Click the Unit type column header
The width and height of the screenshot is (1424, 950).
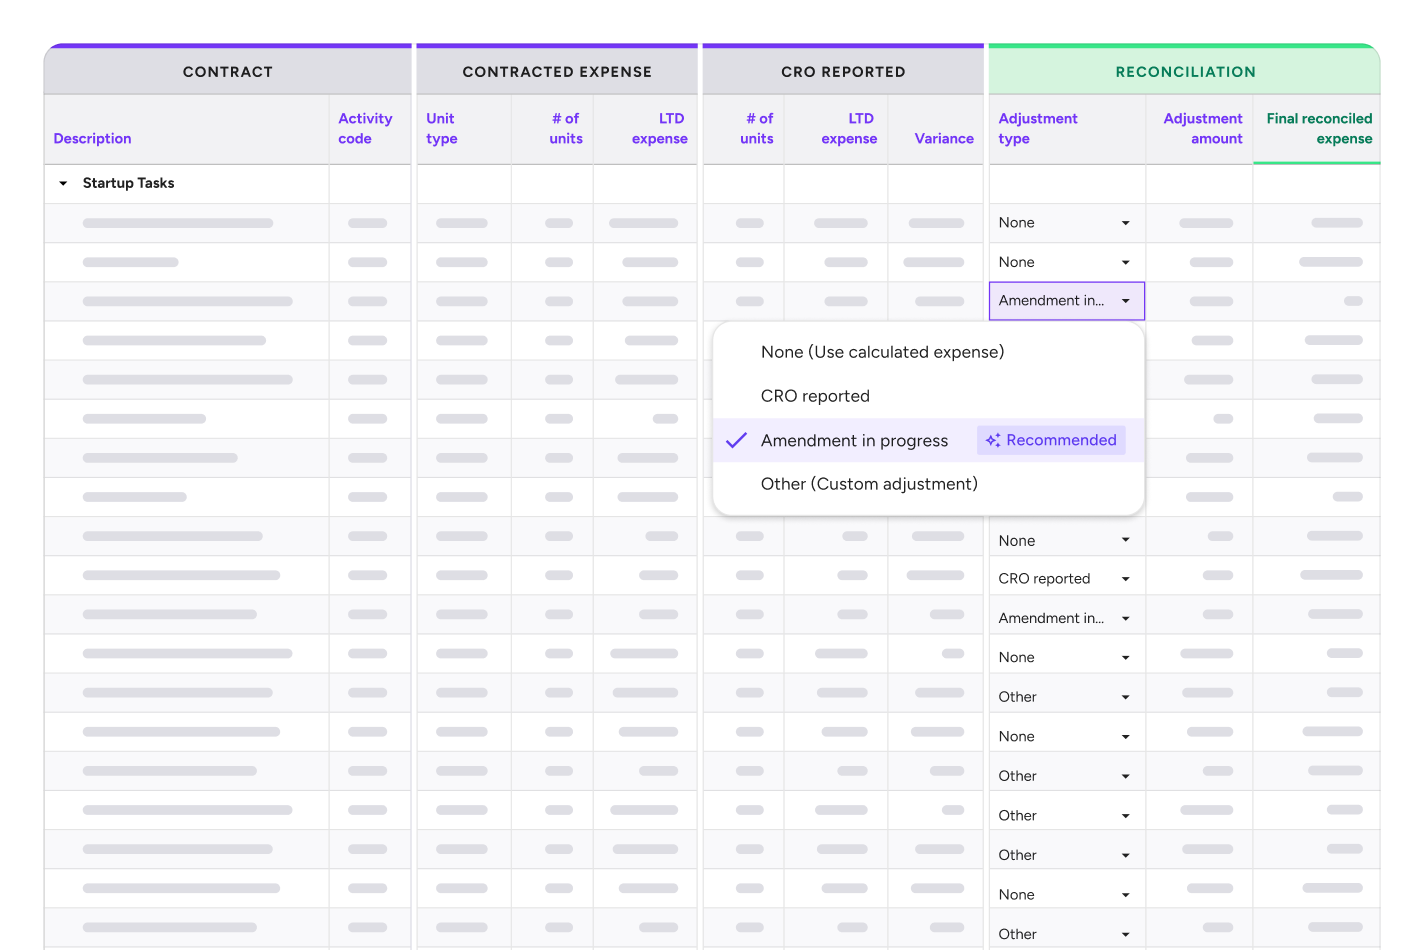(x=441, y=129)
